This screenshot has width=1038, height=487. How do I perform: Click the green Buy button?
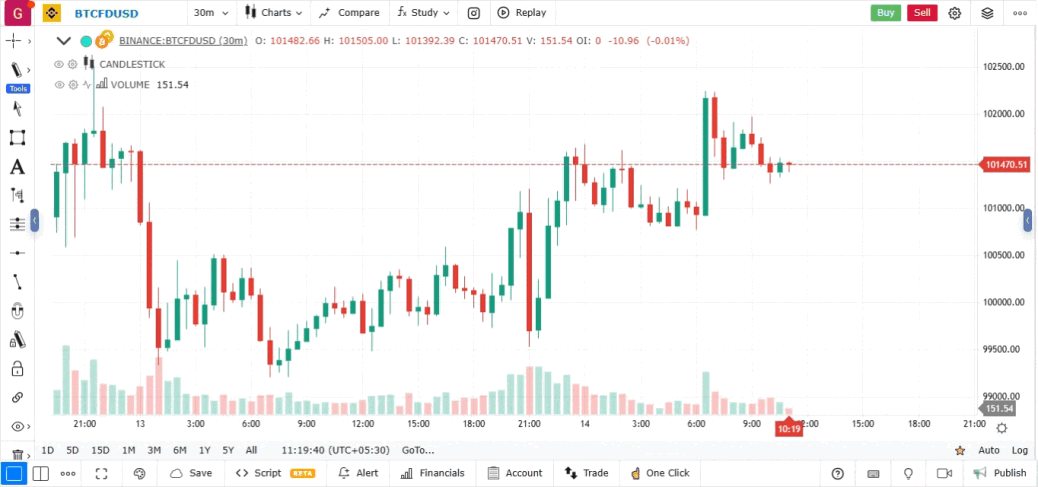pos(885,13)
